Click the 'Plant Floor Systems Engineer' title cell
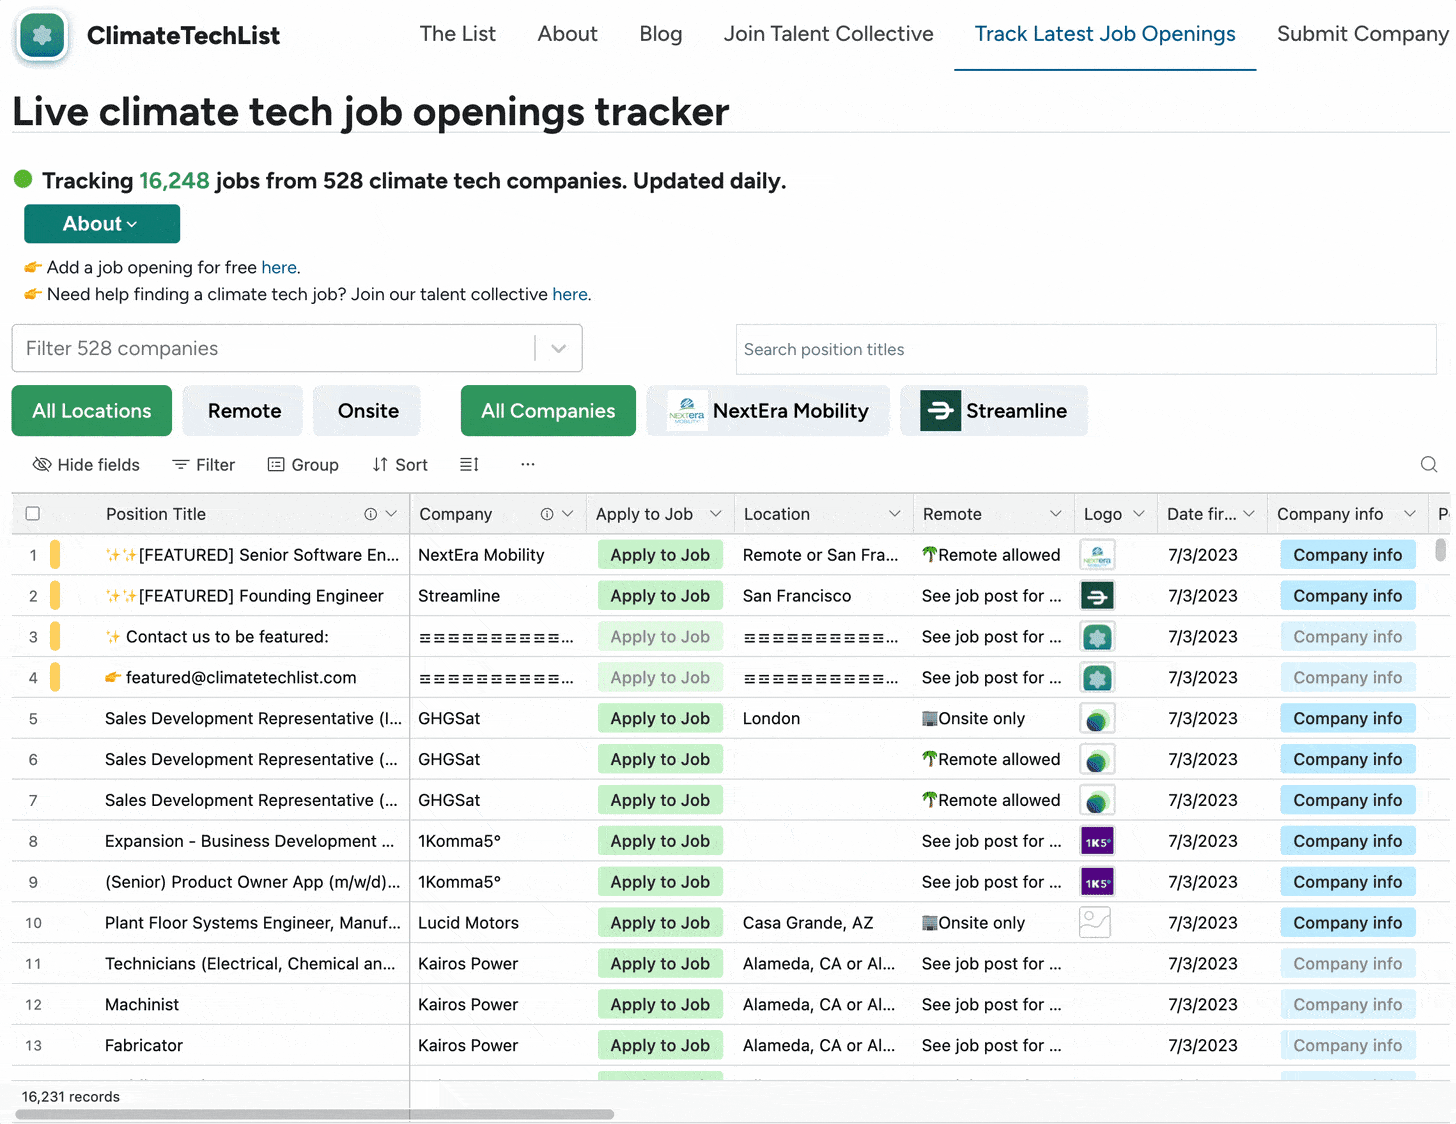 (x=252, y=923)
